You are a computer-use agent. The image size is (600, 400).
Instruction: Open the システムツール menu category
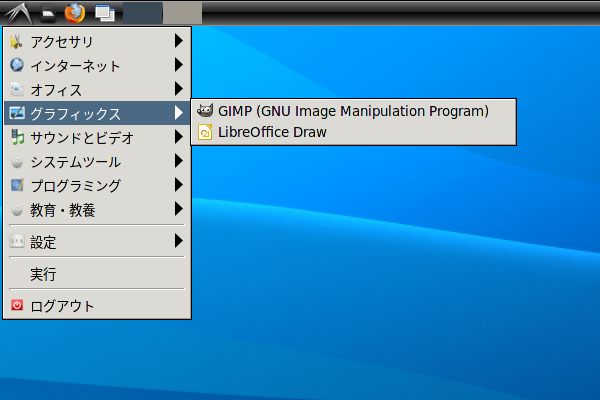click(97, 161)
